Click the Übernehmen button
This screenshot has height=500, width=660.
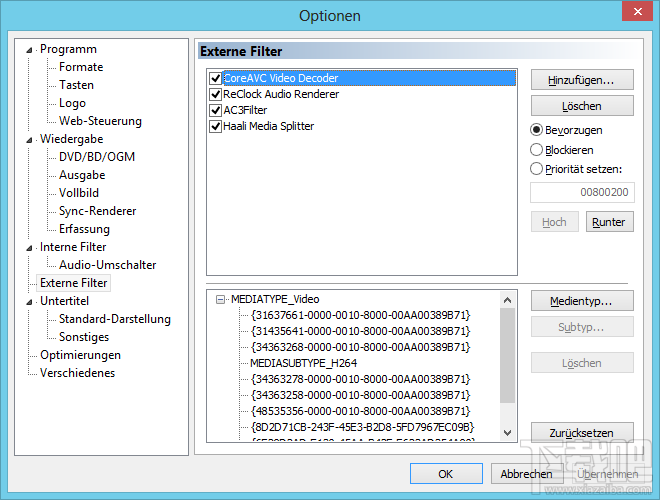click(x=607, y=474)
